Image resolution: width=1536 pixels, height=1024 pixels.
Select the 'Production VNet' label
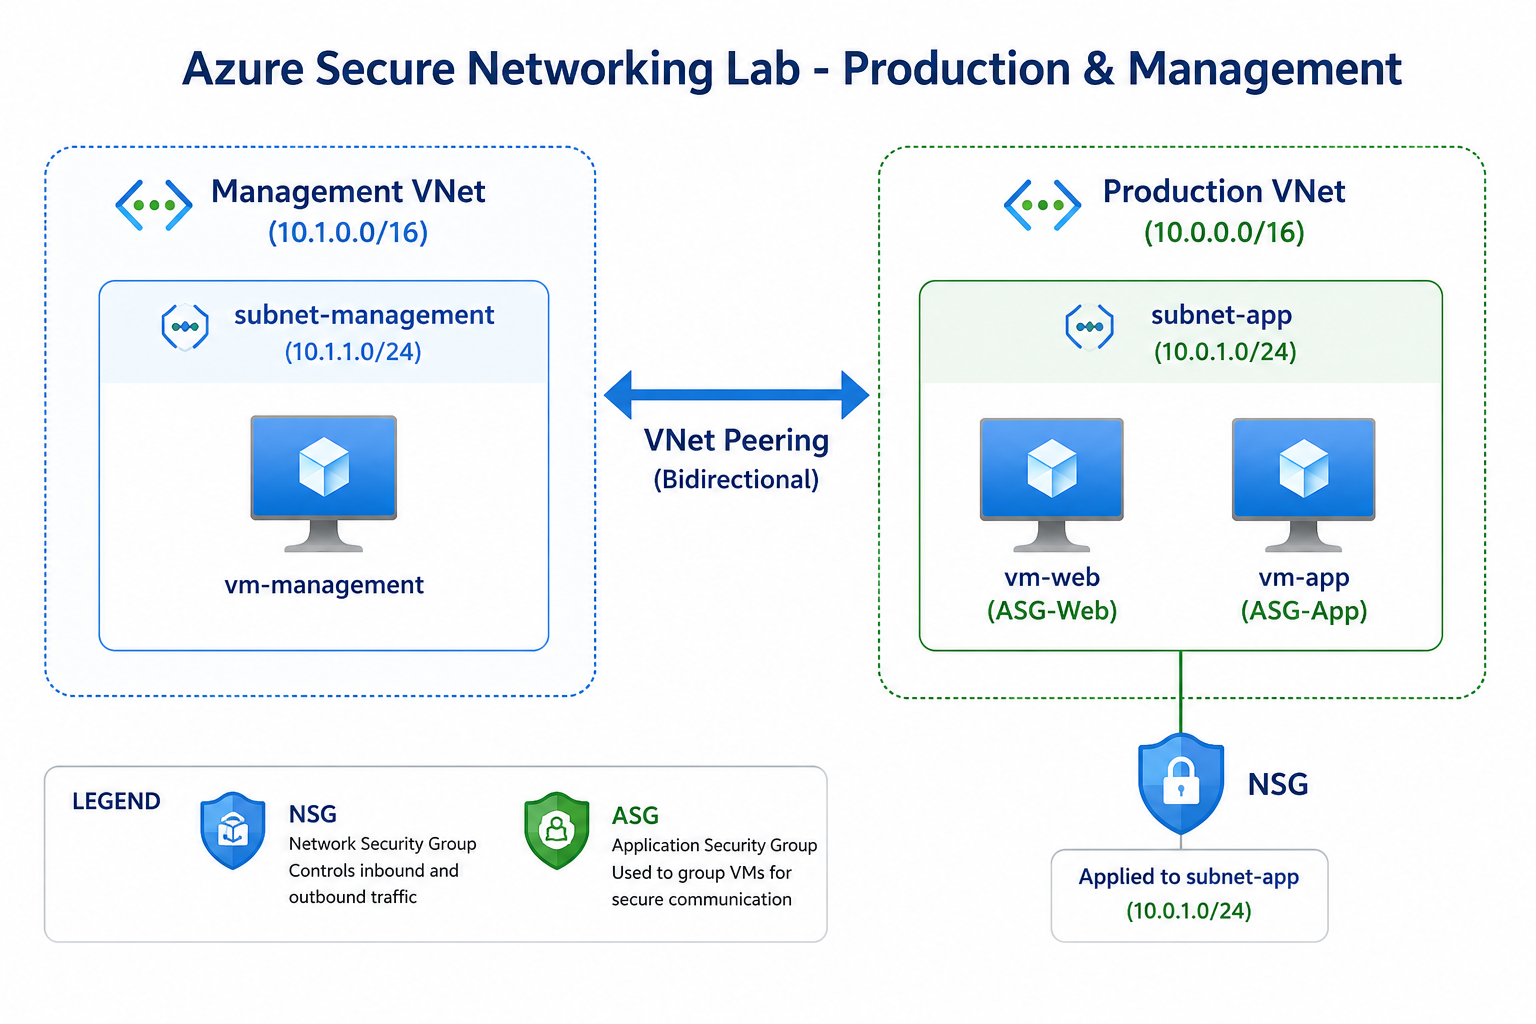click(x=1224, y=191)
